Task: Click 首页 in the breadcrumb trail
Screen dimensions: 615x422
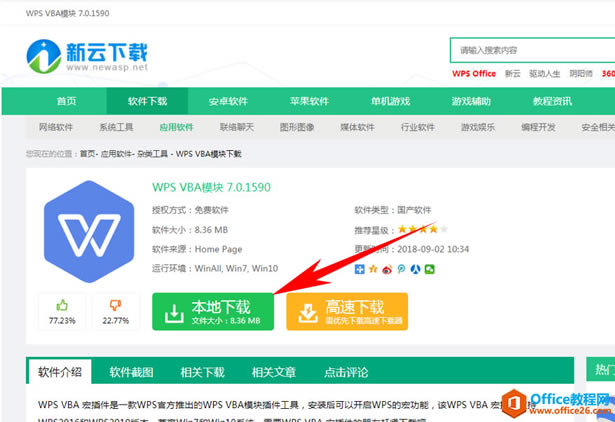Action: [87, 154]
